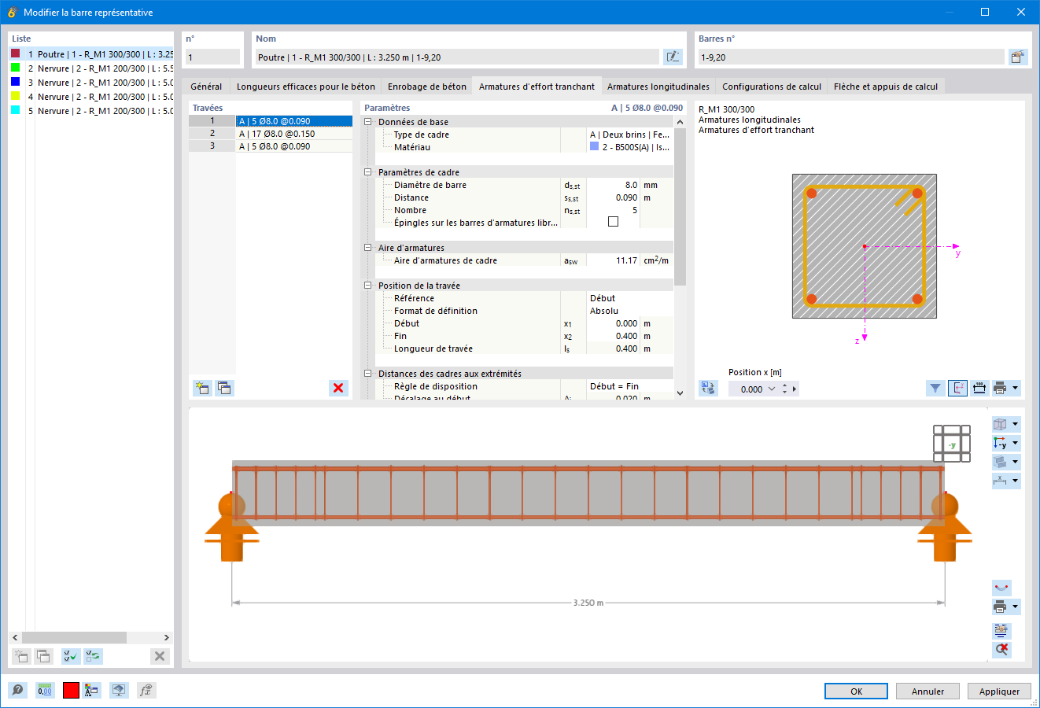The height and width of the screenshot is (708, 1040).
Task: Click the red color swatch in bottom bar
Action: click(71, 690)
